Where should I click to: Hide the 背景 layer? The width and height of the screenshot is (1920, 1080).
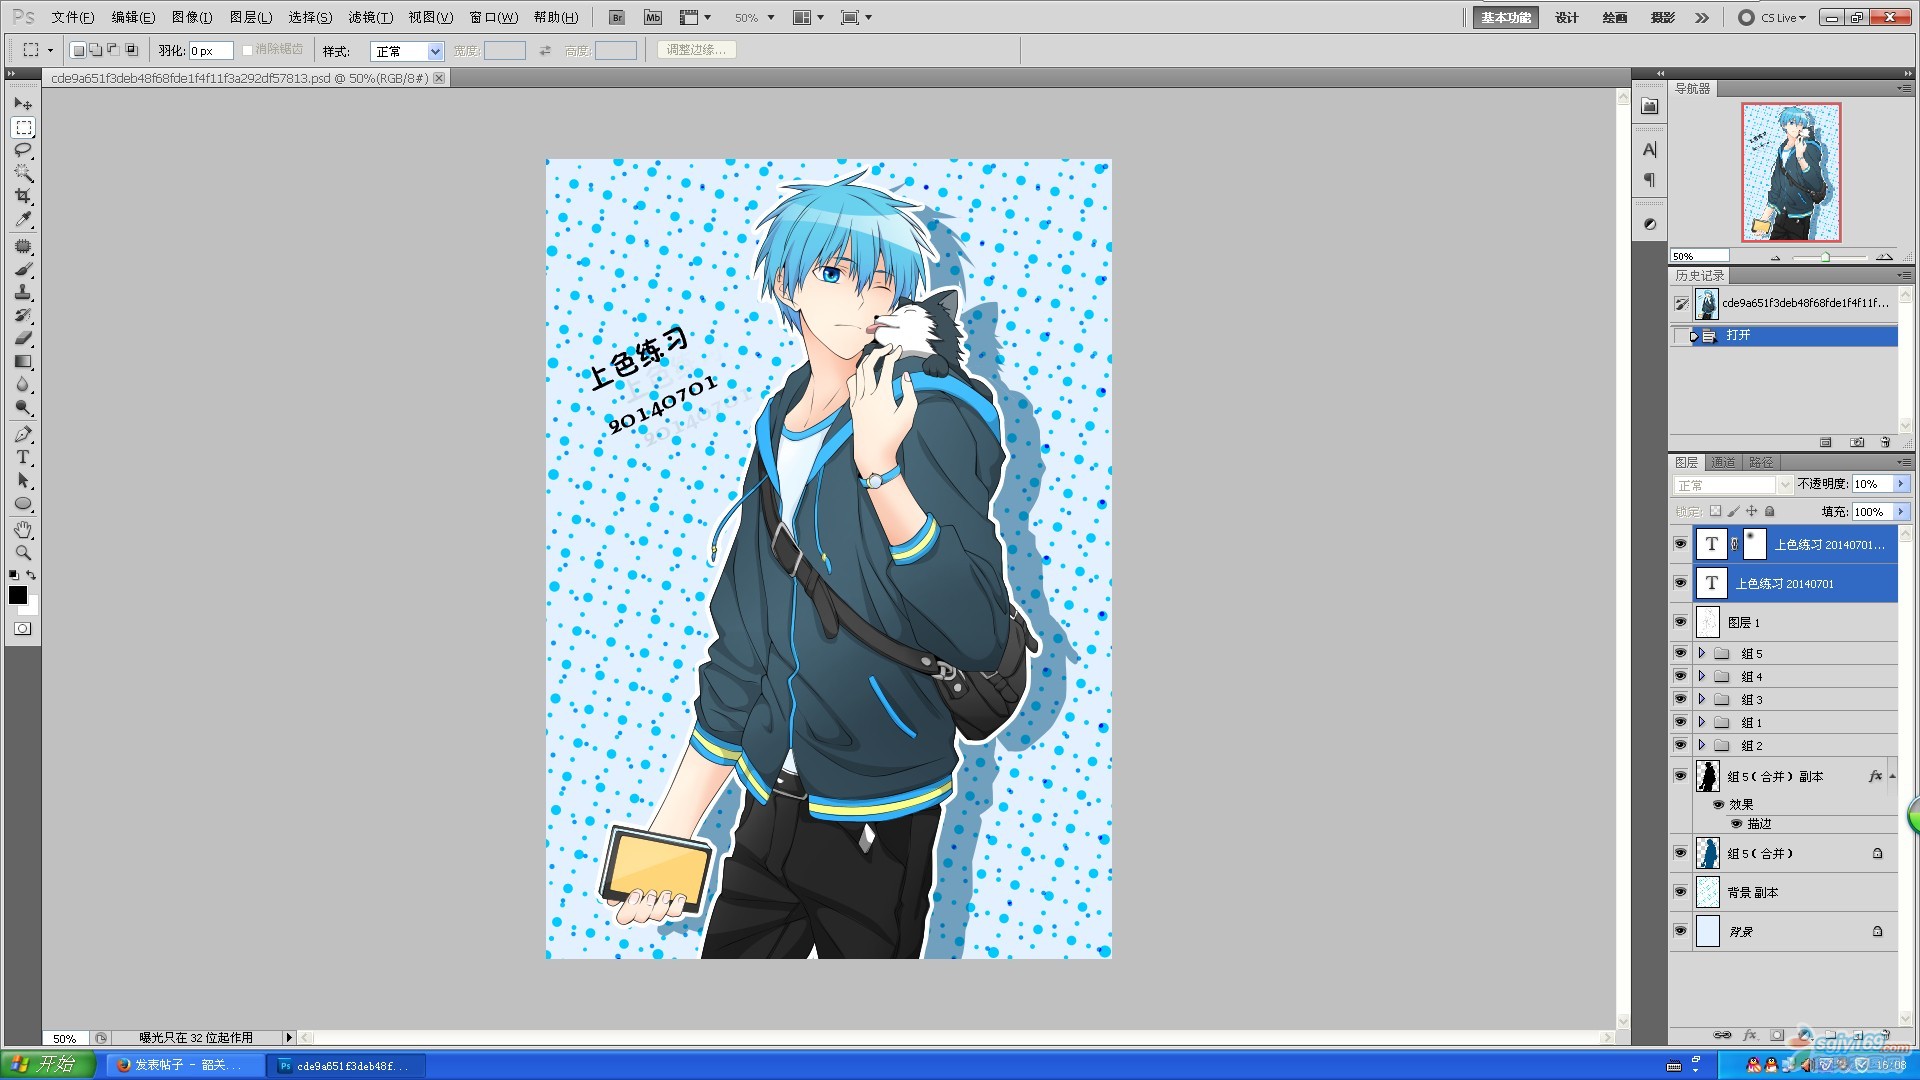(x=1680, y=931)
